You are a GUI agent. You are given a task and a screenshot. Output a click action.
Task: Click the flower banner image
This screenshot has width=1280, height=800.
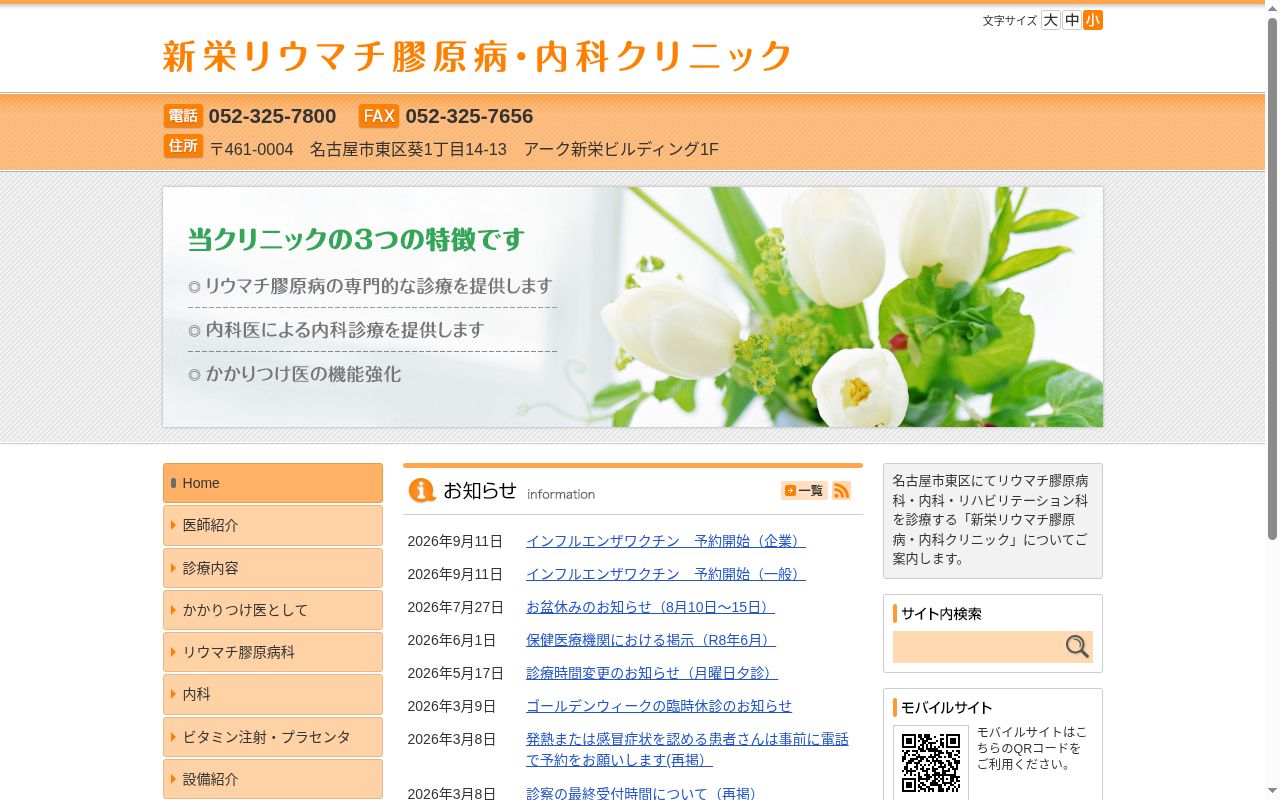(x=633, y=307)
